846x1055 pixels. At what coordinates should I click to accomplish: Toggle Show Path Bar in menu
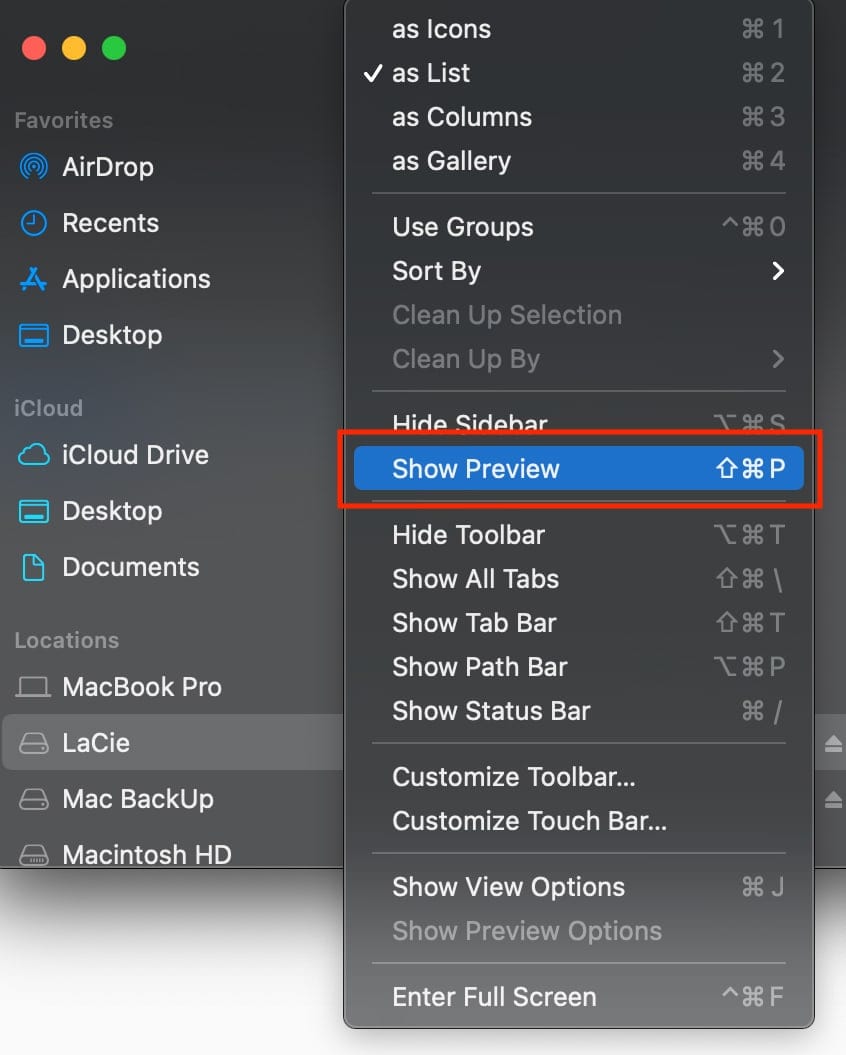pos(480,667)
